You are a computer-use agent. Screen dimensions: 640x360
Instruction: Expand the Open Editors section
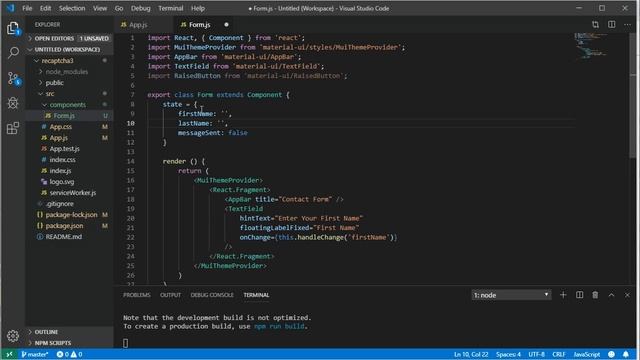click(x=69, y=38)
